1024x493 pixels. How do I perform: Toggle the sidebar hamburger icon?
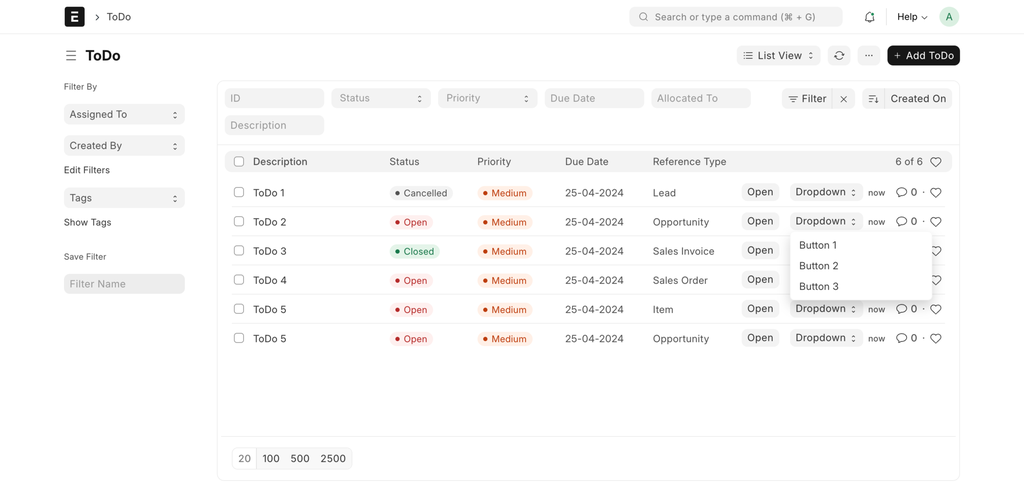coord(71,56)
